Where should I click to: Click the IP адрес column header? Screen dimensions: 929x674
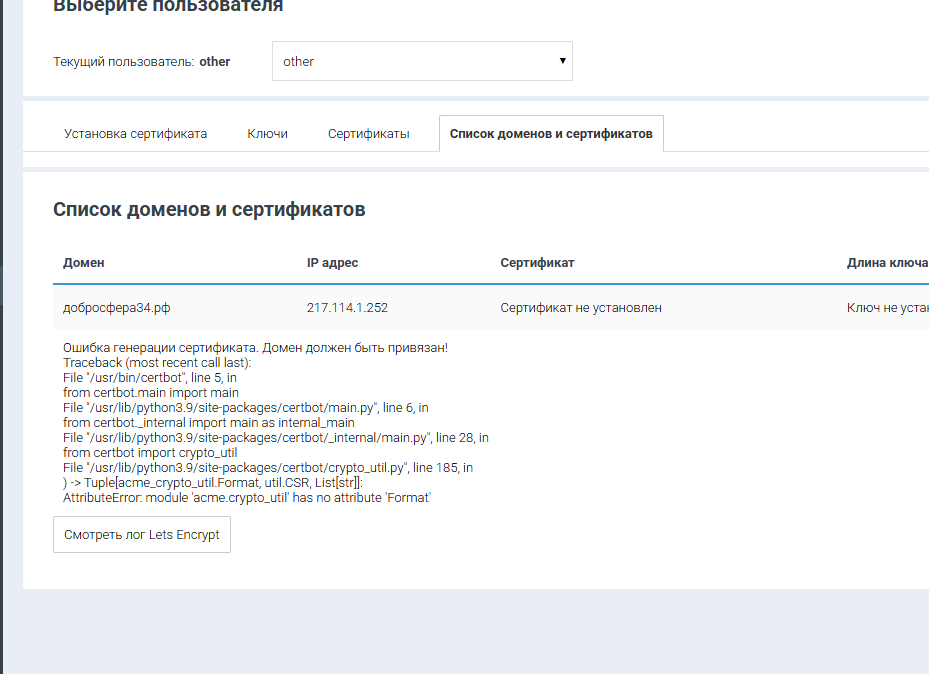click(332, 263)
